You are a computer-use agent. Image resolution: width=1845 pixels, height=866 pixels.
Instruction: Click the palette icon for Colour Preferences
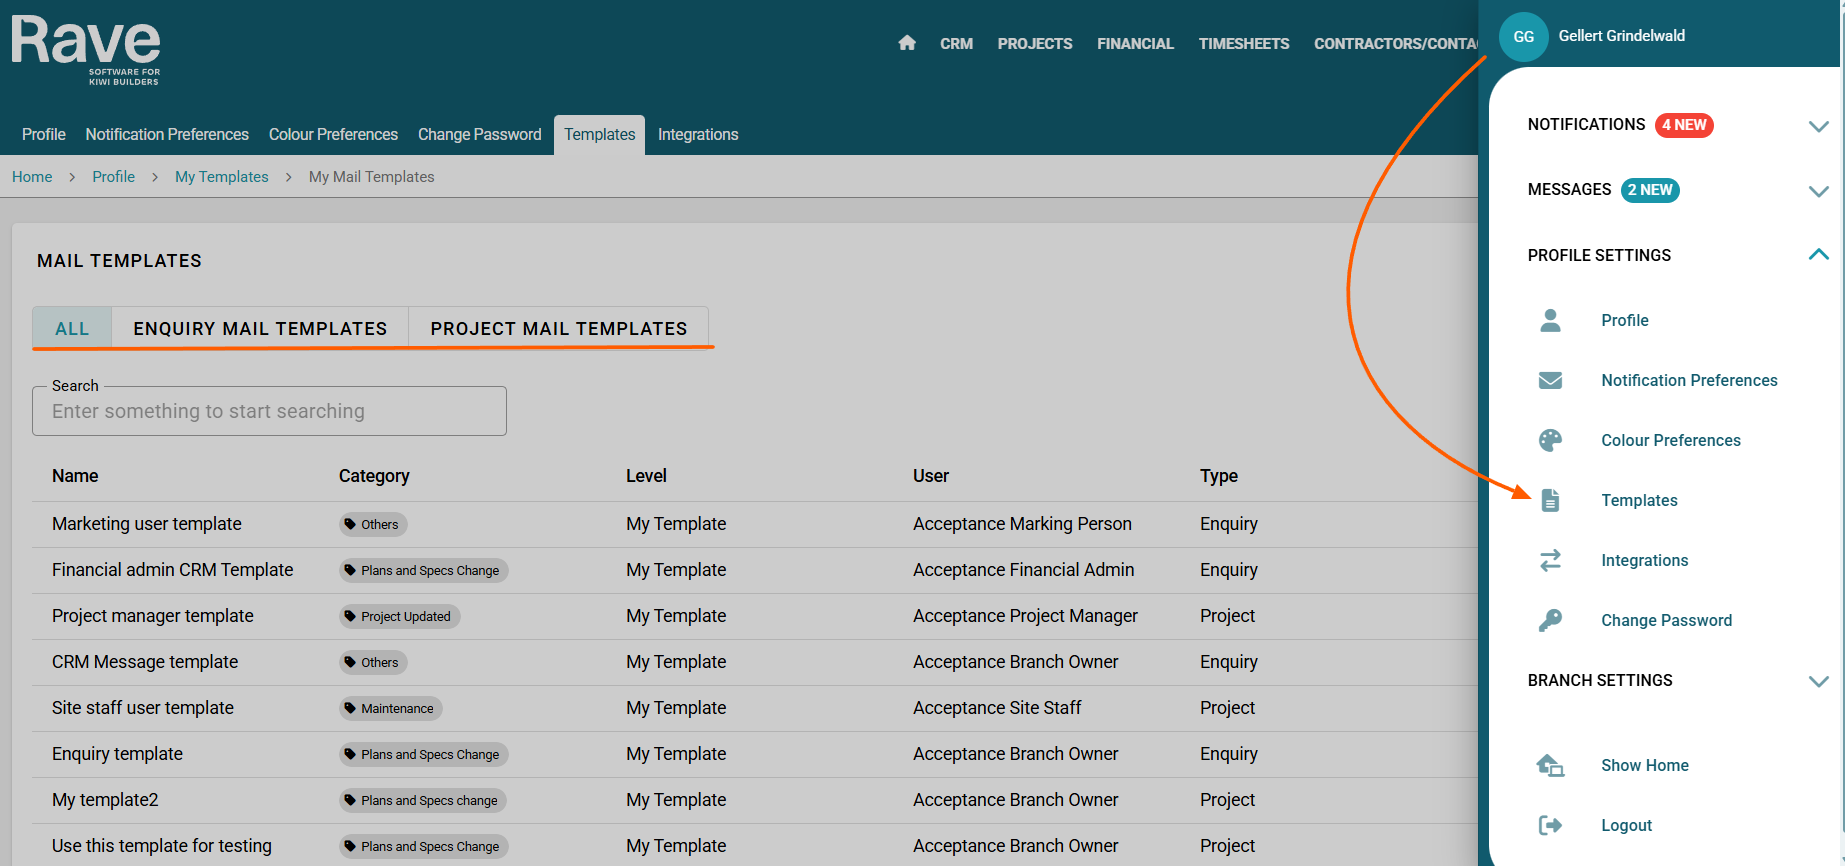1550,440
